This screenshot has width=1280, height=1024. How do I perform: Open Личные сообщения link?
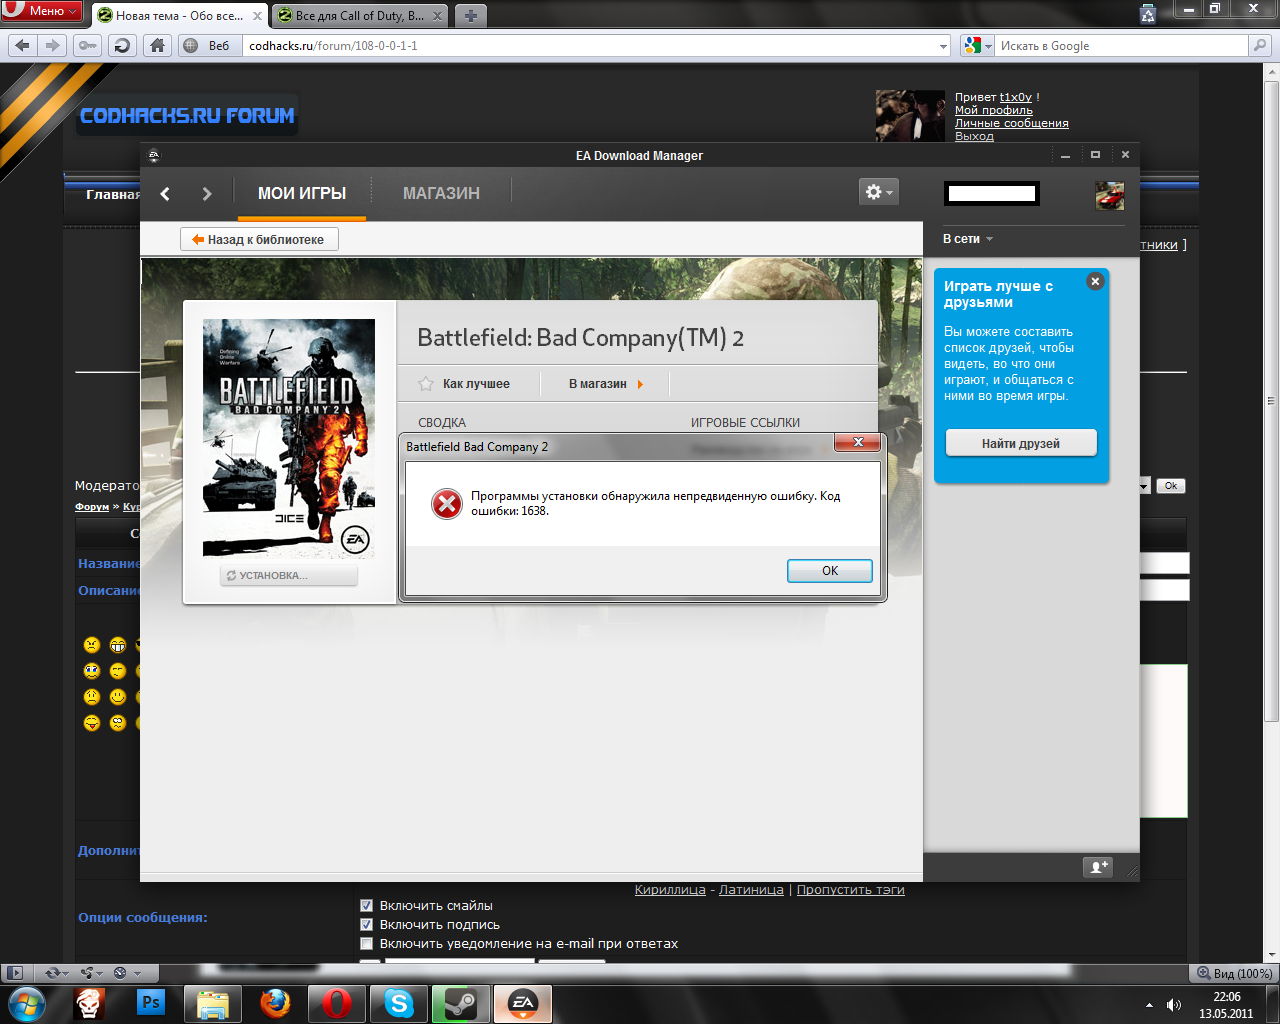click(x=1012, y=123)
